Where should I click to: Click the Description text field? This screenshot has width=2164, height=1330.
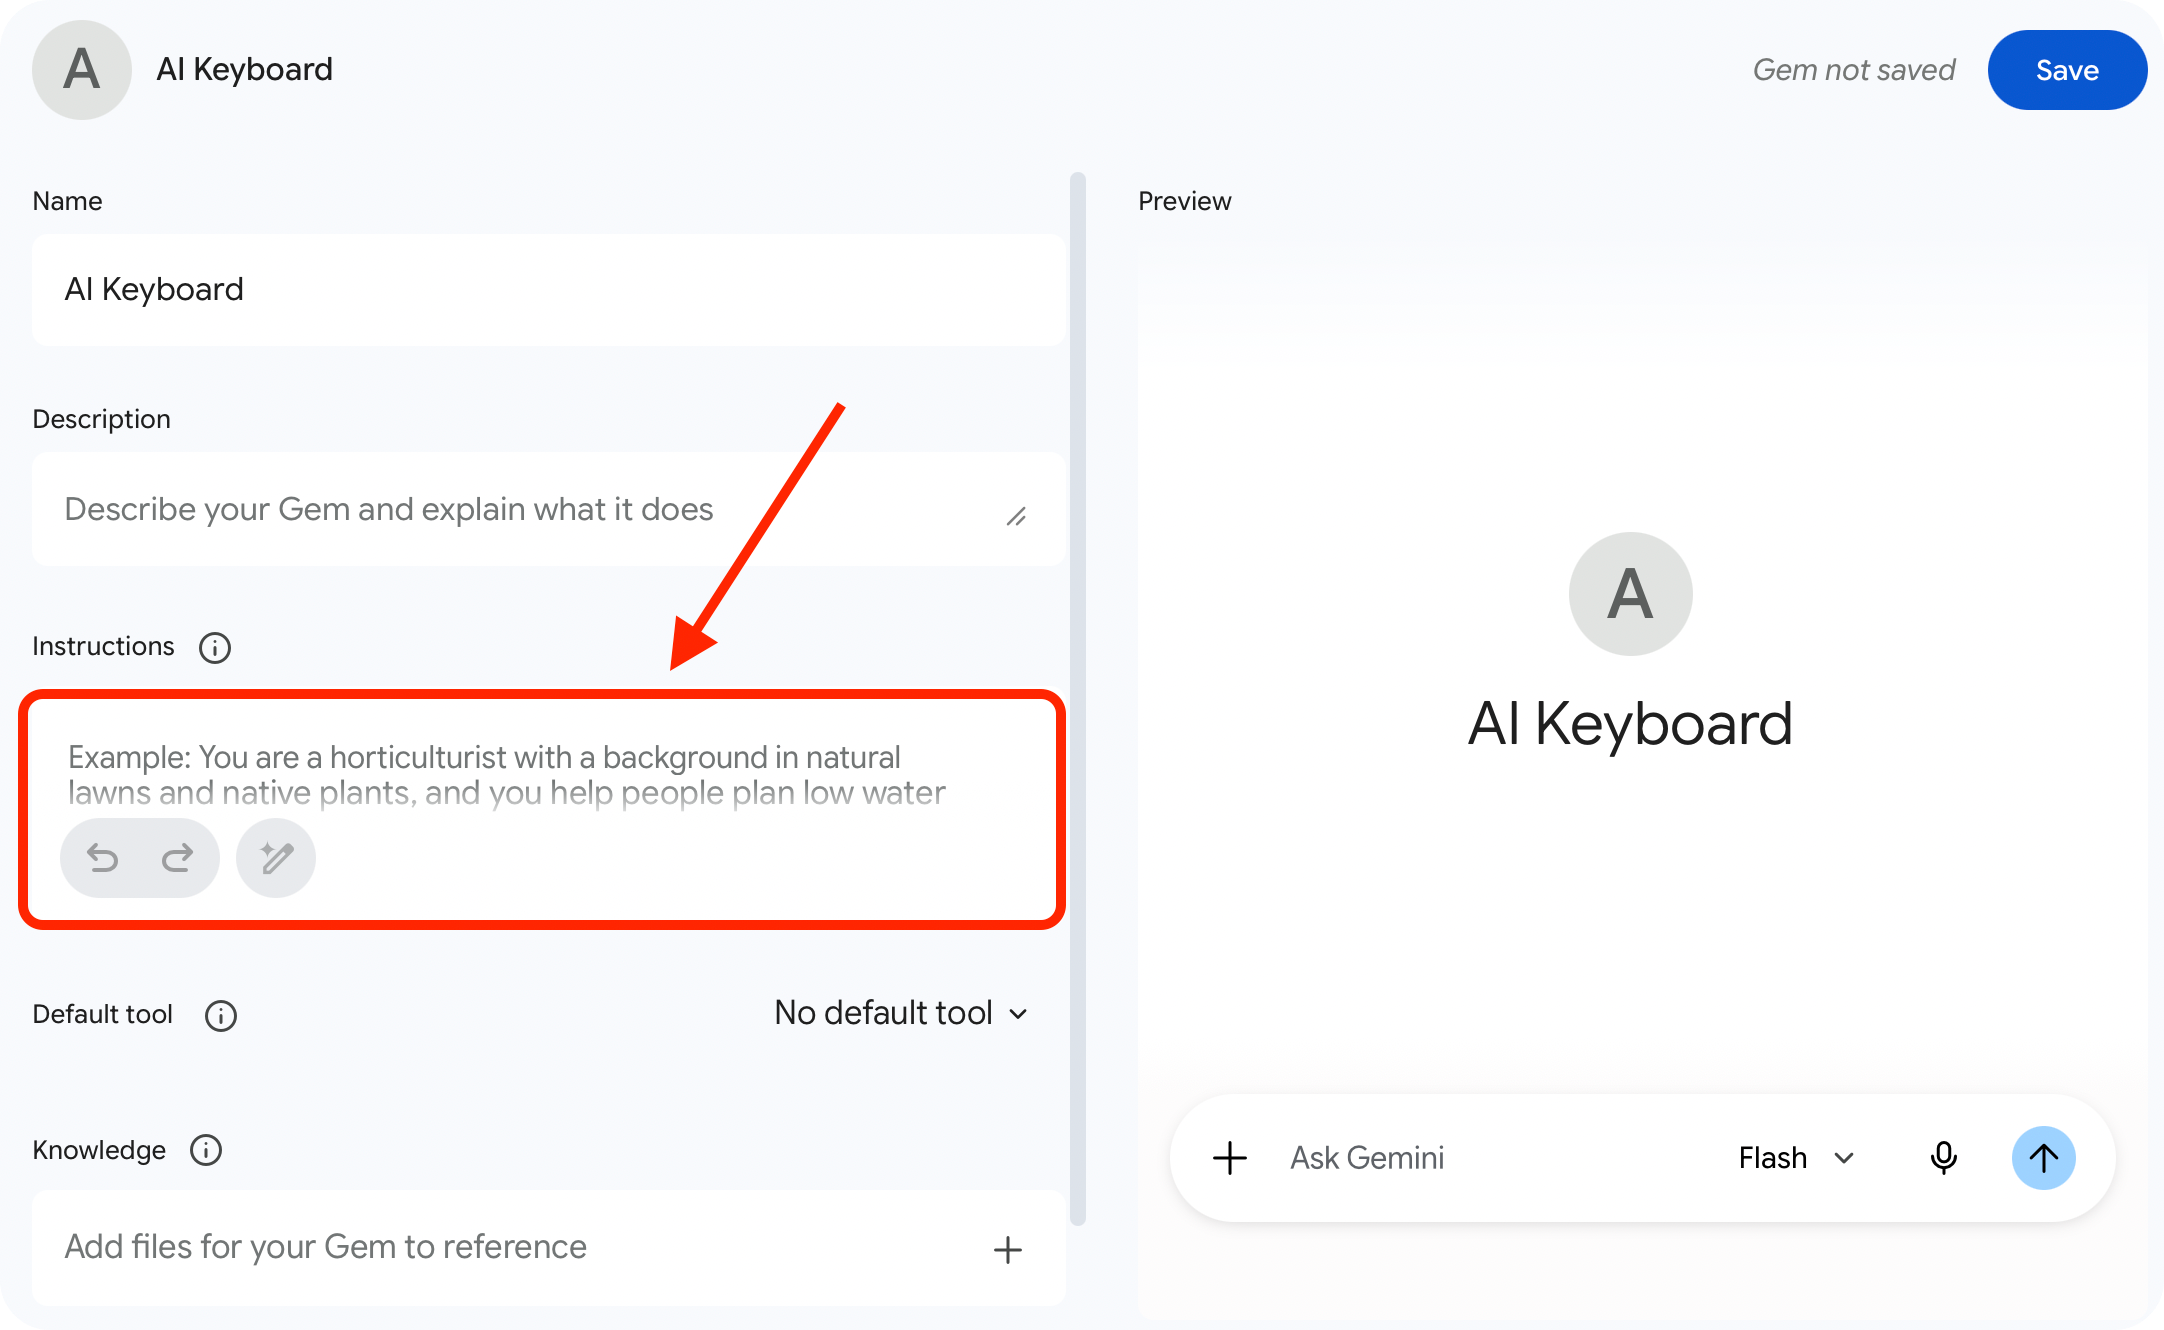pyautogui.click(x=548, y=509)
